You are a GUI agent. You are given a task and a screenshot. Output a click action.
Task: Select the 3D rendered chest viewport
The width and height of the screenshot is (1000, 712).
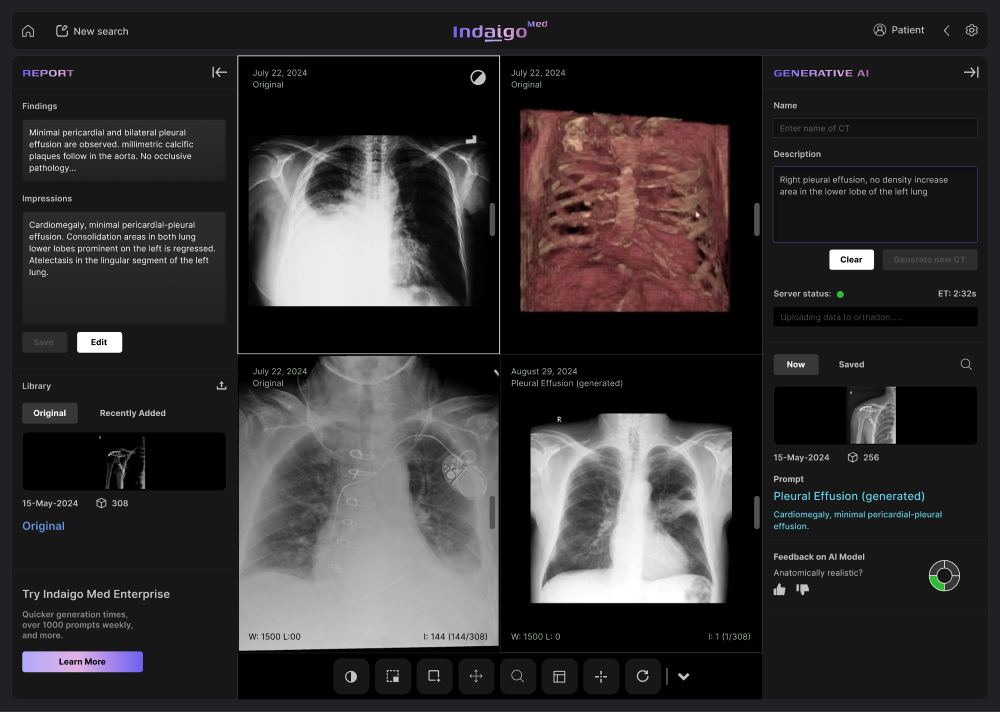624,211
